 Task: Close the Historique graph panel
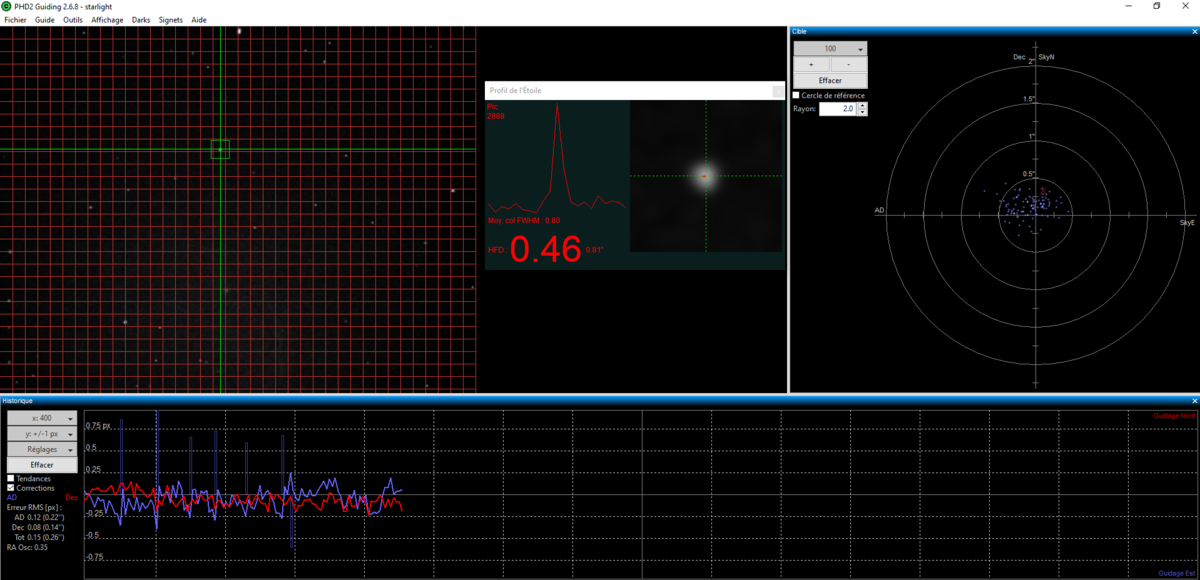tap(1193, 400)
